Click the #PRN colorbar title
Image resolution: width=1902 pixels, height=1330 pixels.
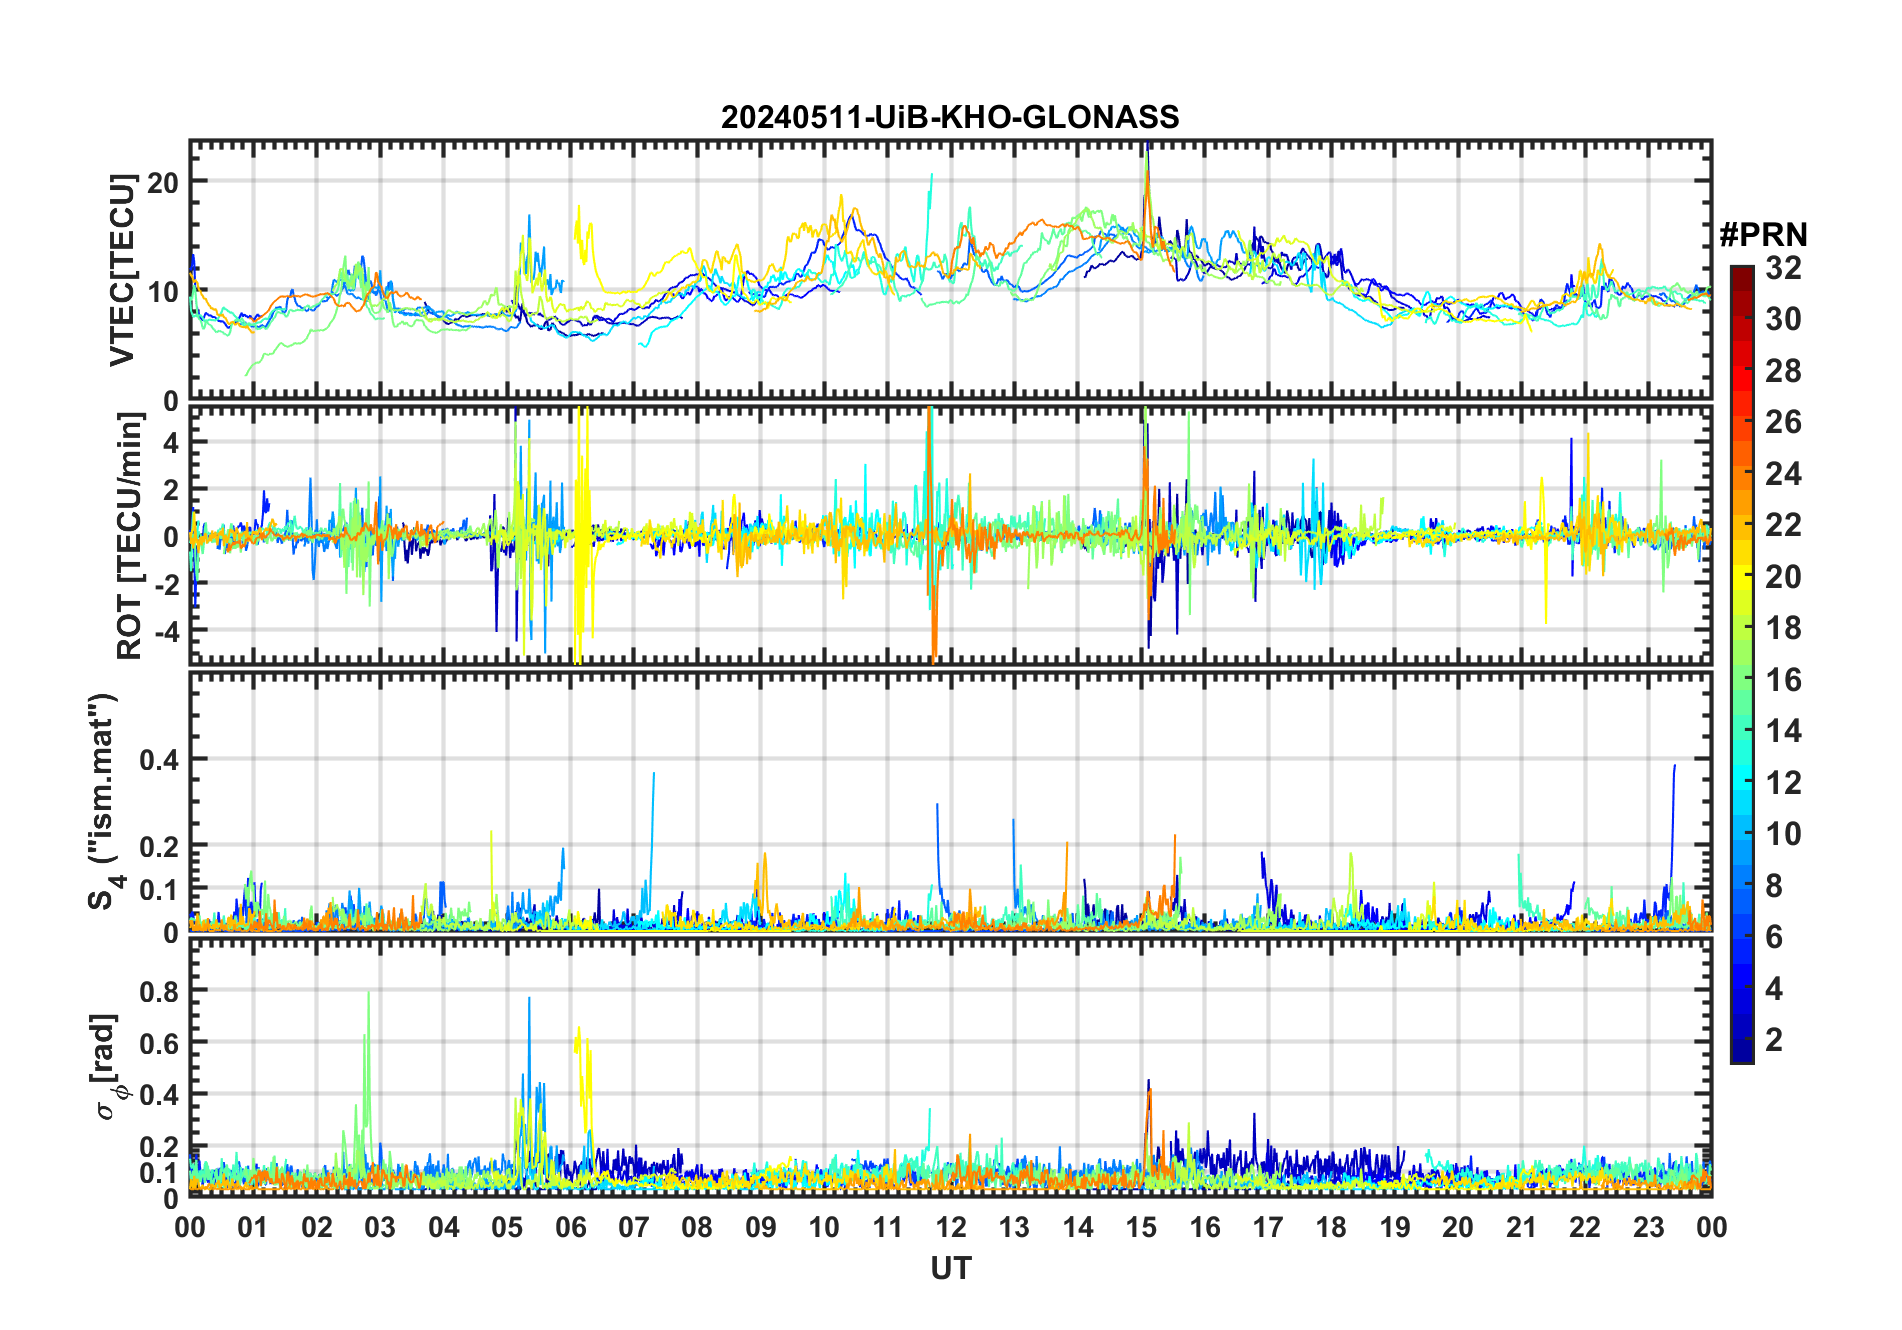click(x=1763, y=235)
